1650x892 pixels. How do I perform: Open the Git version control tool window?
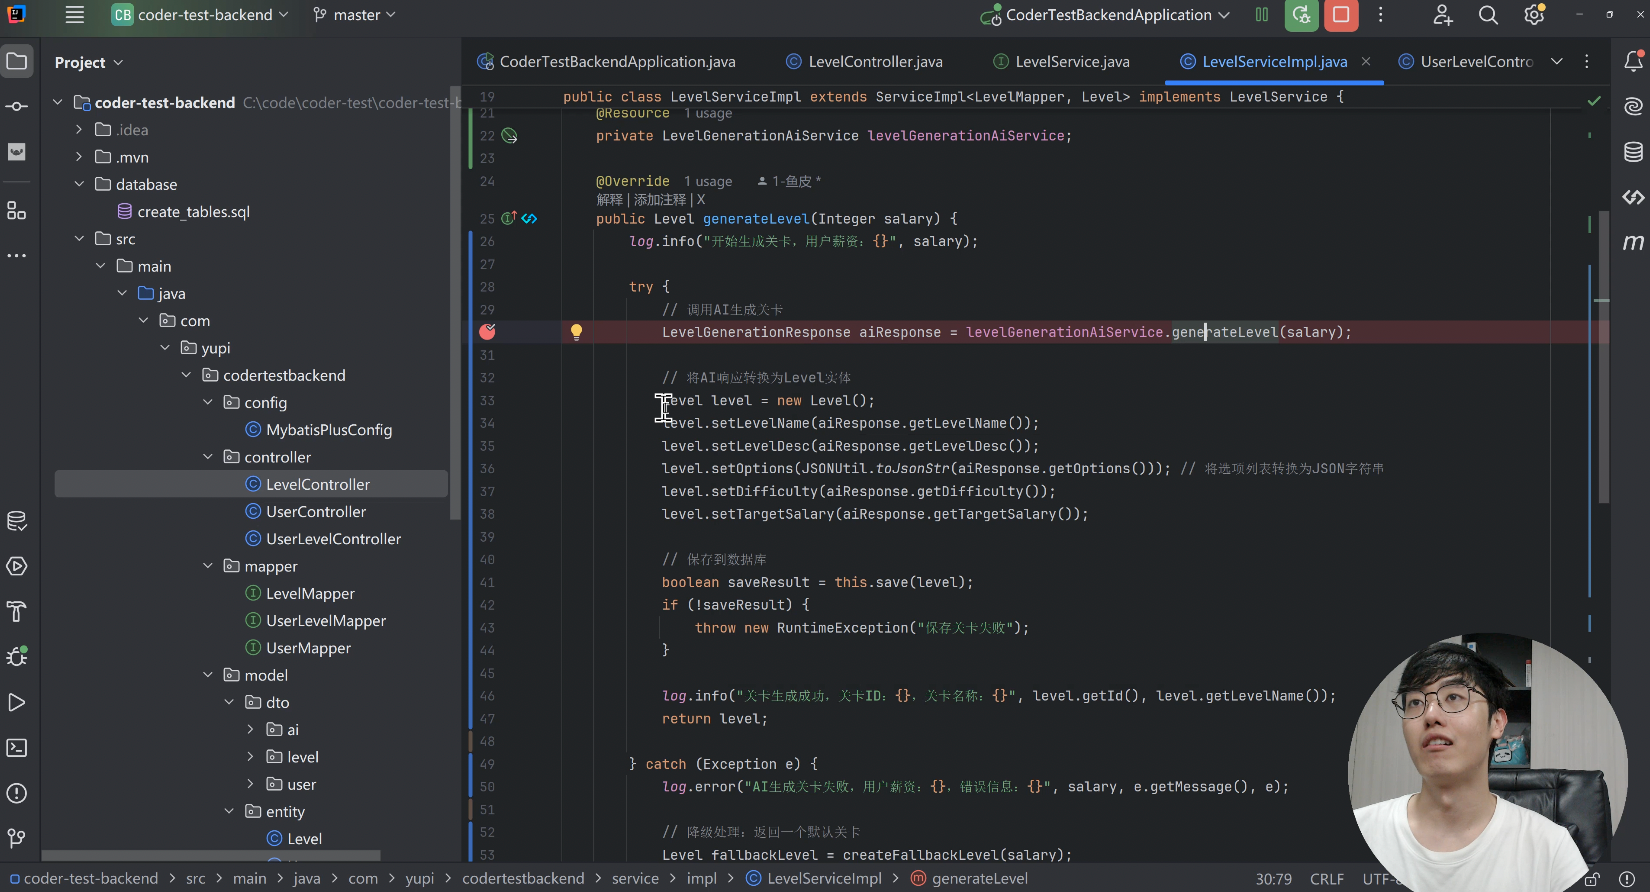coord(17,838)
